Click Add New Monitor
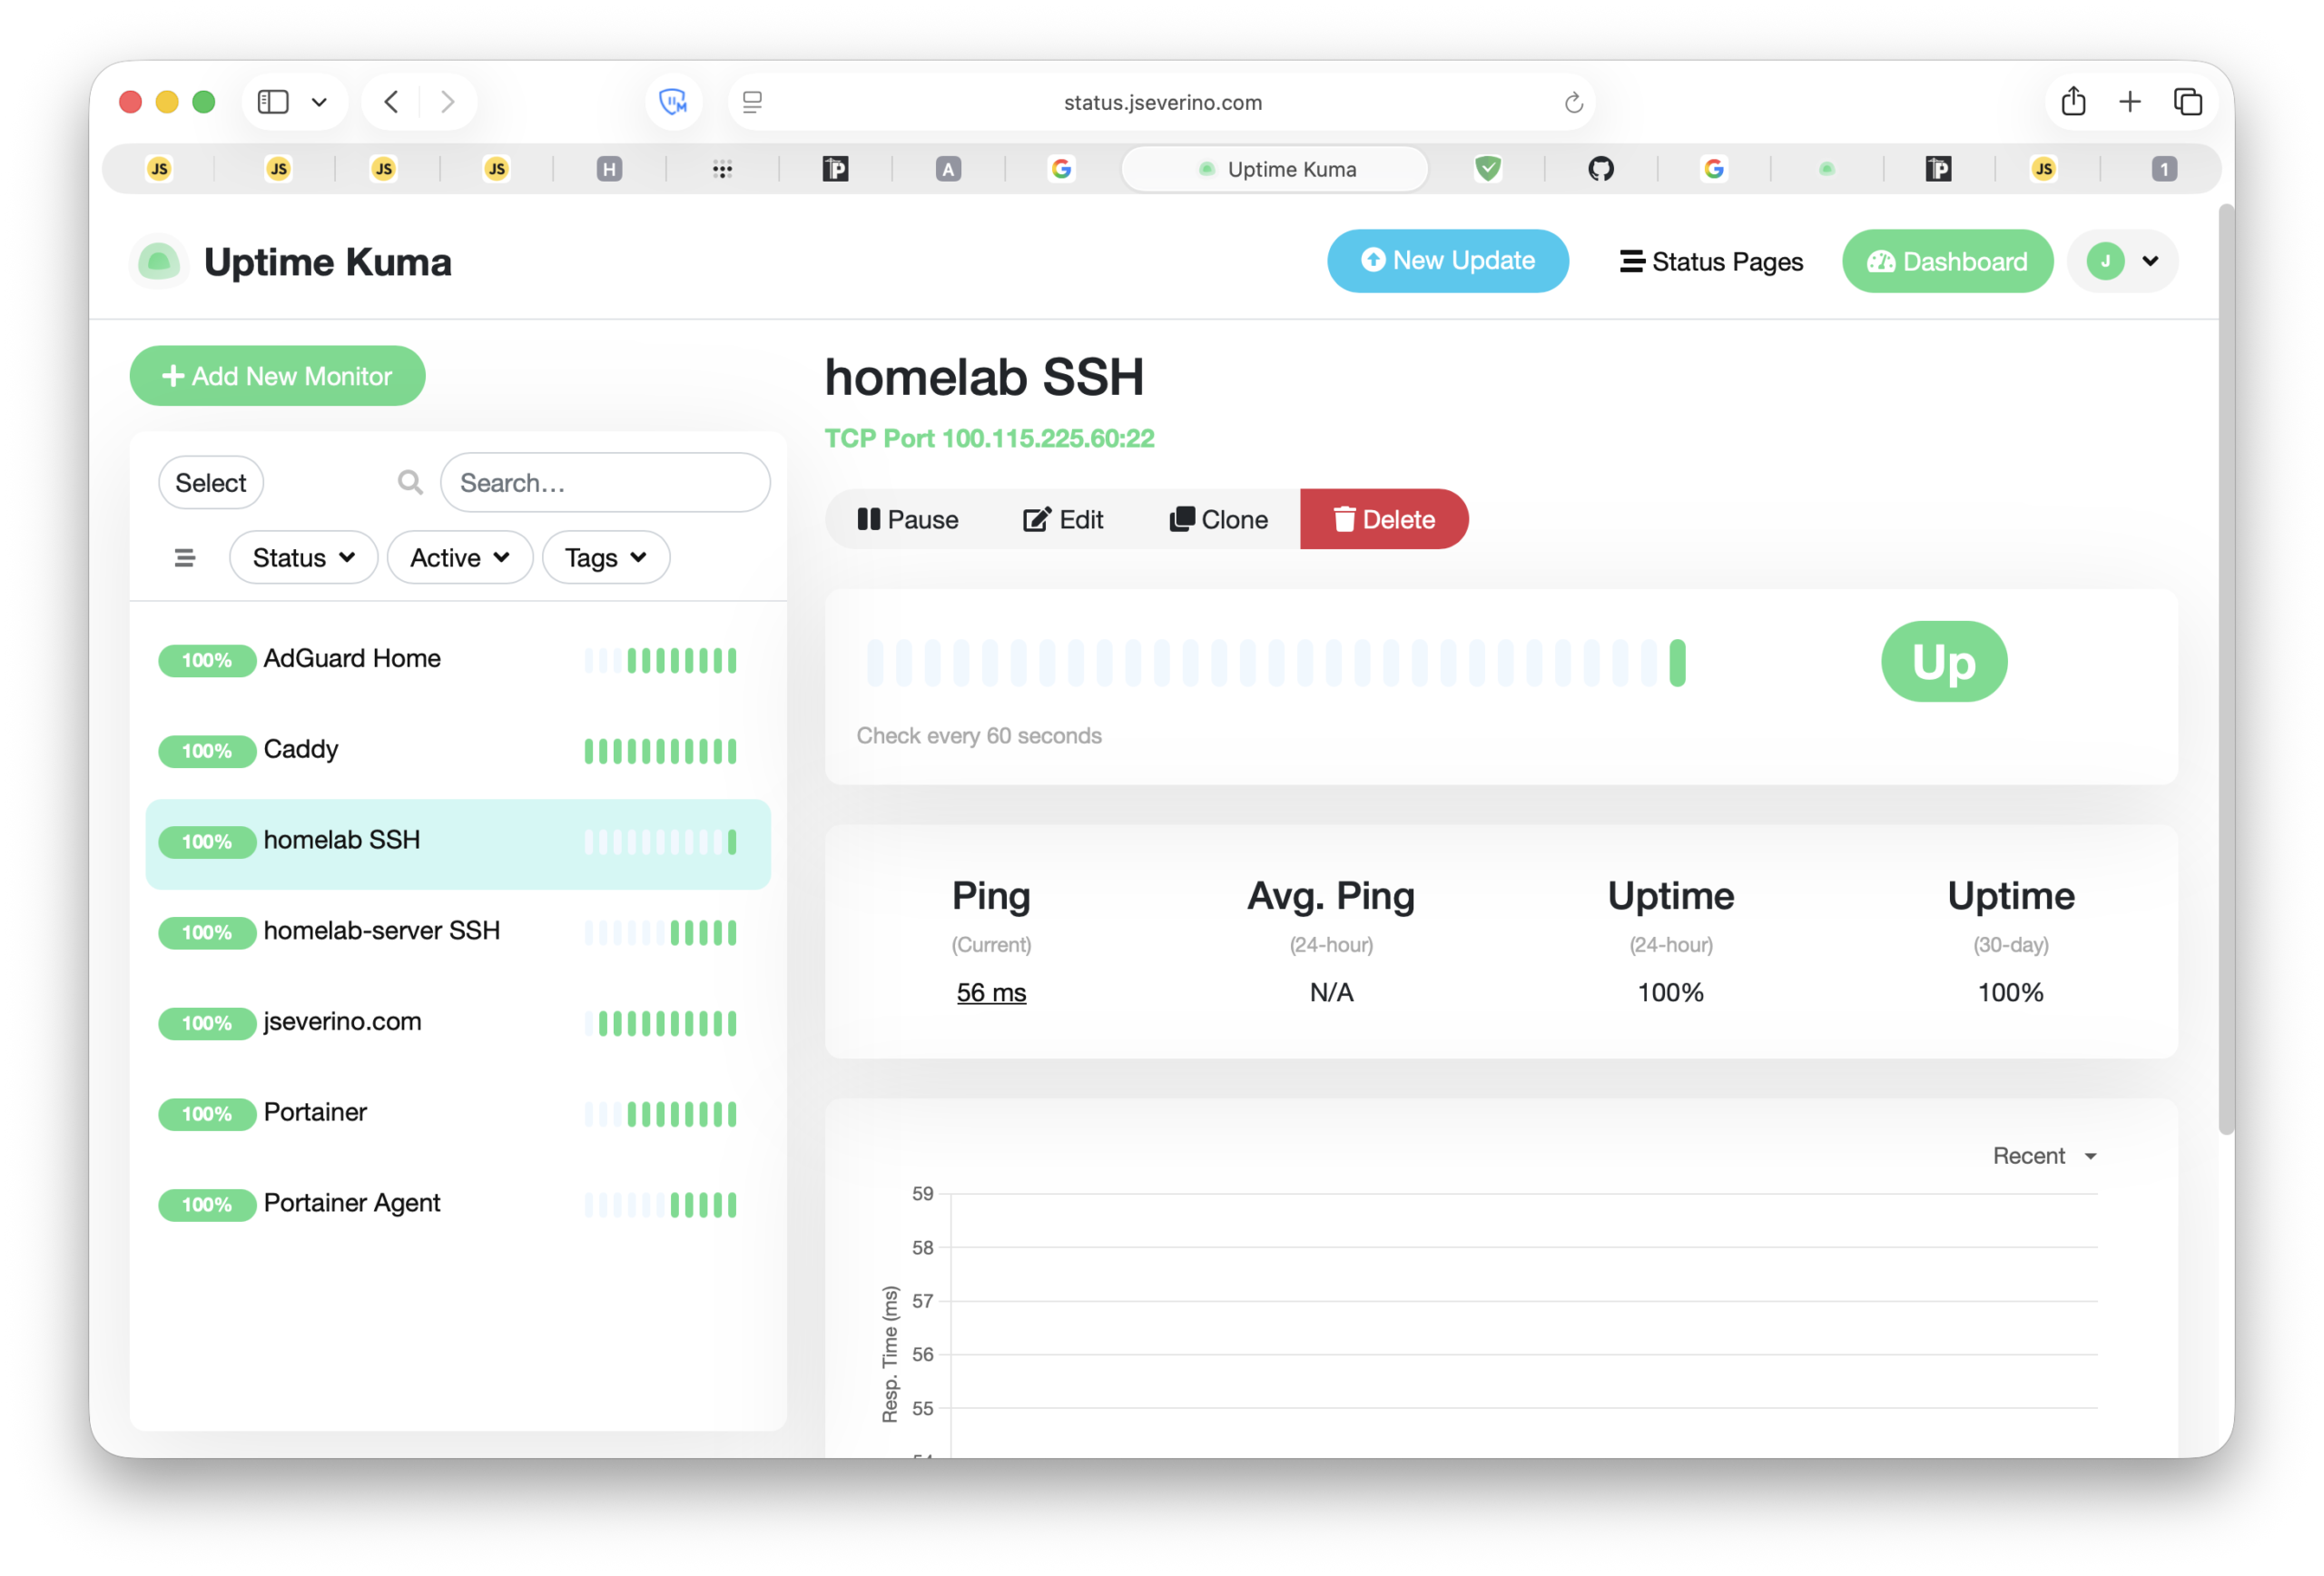This screenshot has width=2324, height=1576. tap(277, 376)
